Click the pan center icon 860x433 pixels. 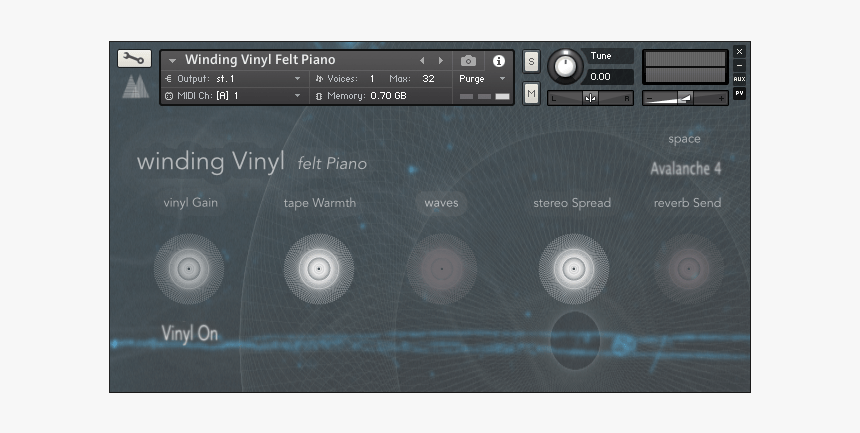591,98
